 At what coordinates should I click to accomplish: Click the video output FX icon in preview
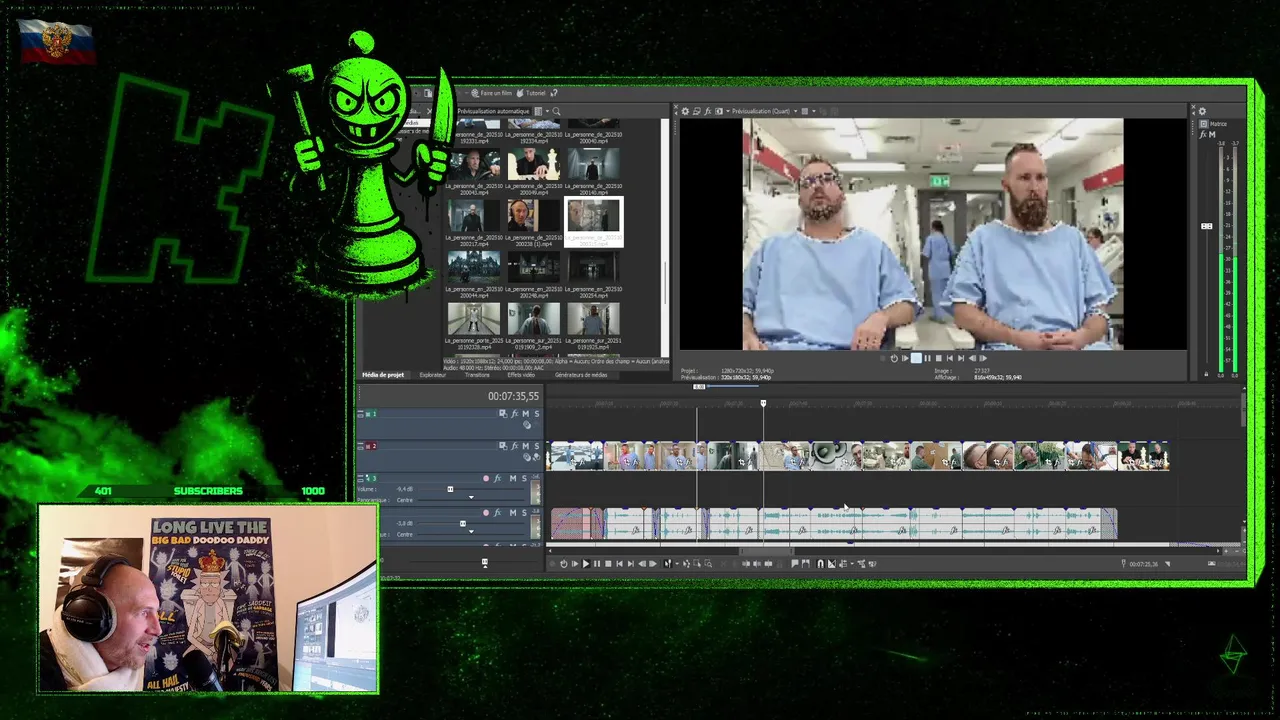(x=708, y=111)
